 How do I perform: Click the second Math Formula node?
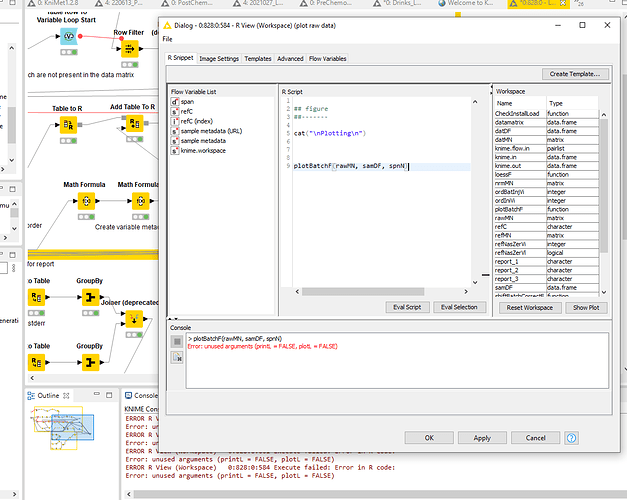[x=140, y=201]
